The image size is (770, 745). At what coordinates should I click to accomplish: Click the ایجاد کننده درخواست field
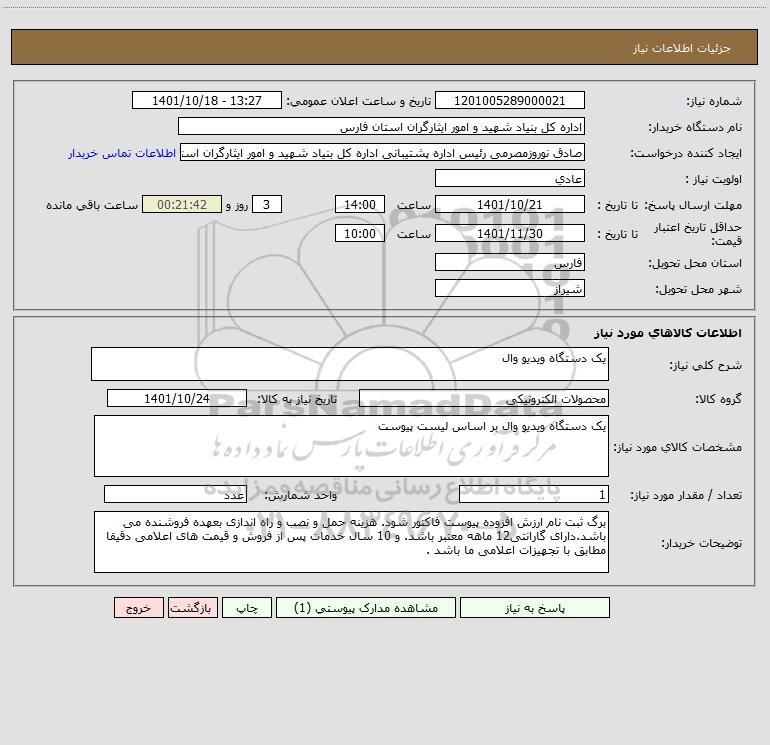[383, 152]
